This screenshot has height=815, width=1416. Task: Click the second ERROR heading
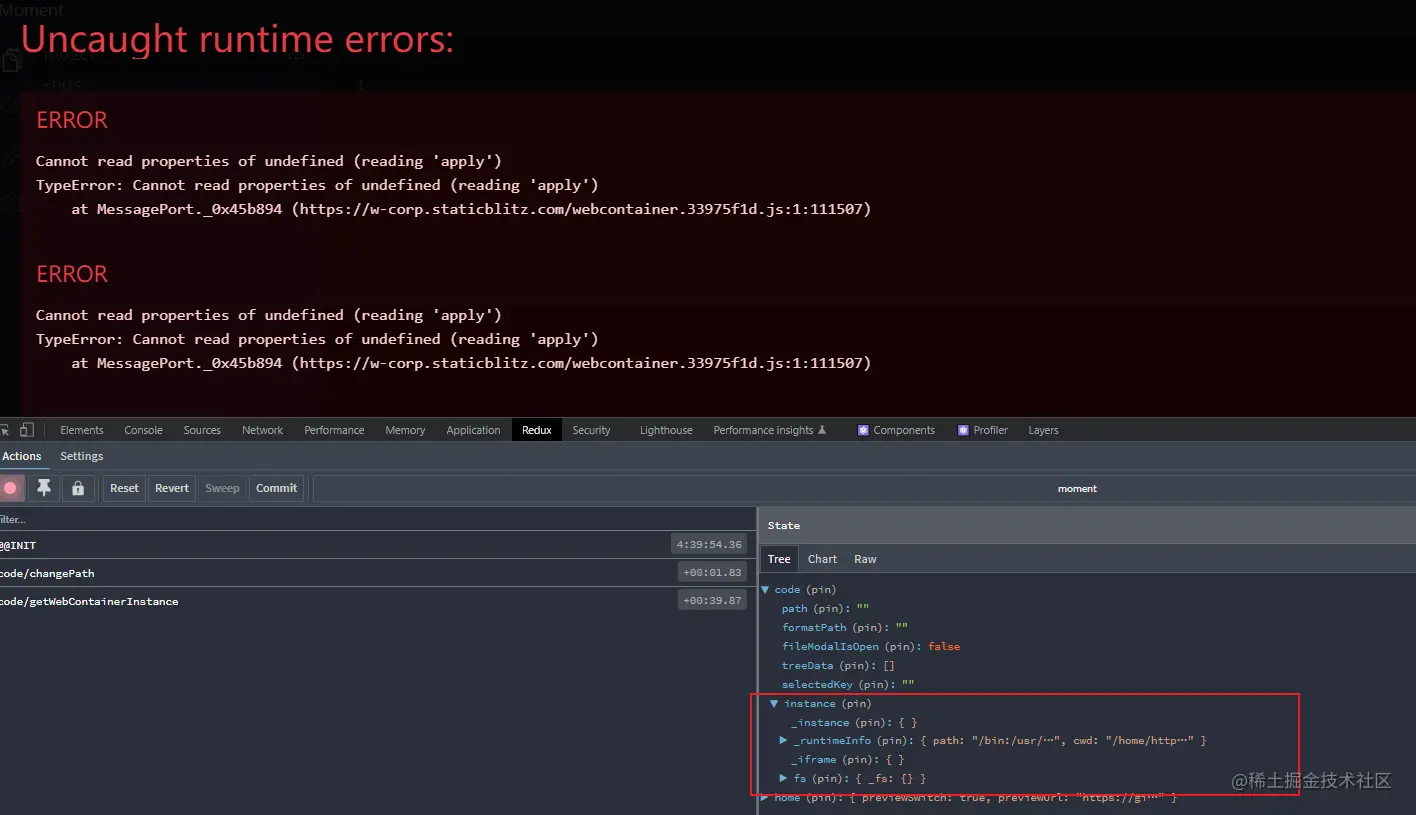pyautogui.click(x=72, y=274)
